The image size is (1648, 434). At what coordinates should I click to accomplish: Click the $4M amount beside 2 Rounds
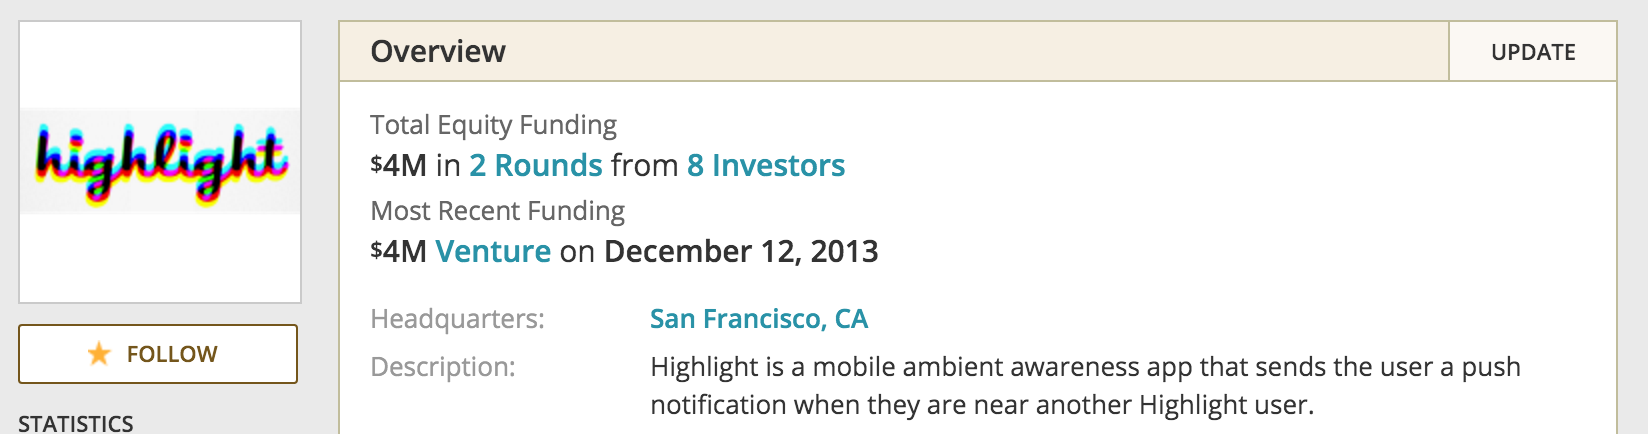click(398, 165)
